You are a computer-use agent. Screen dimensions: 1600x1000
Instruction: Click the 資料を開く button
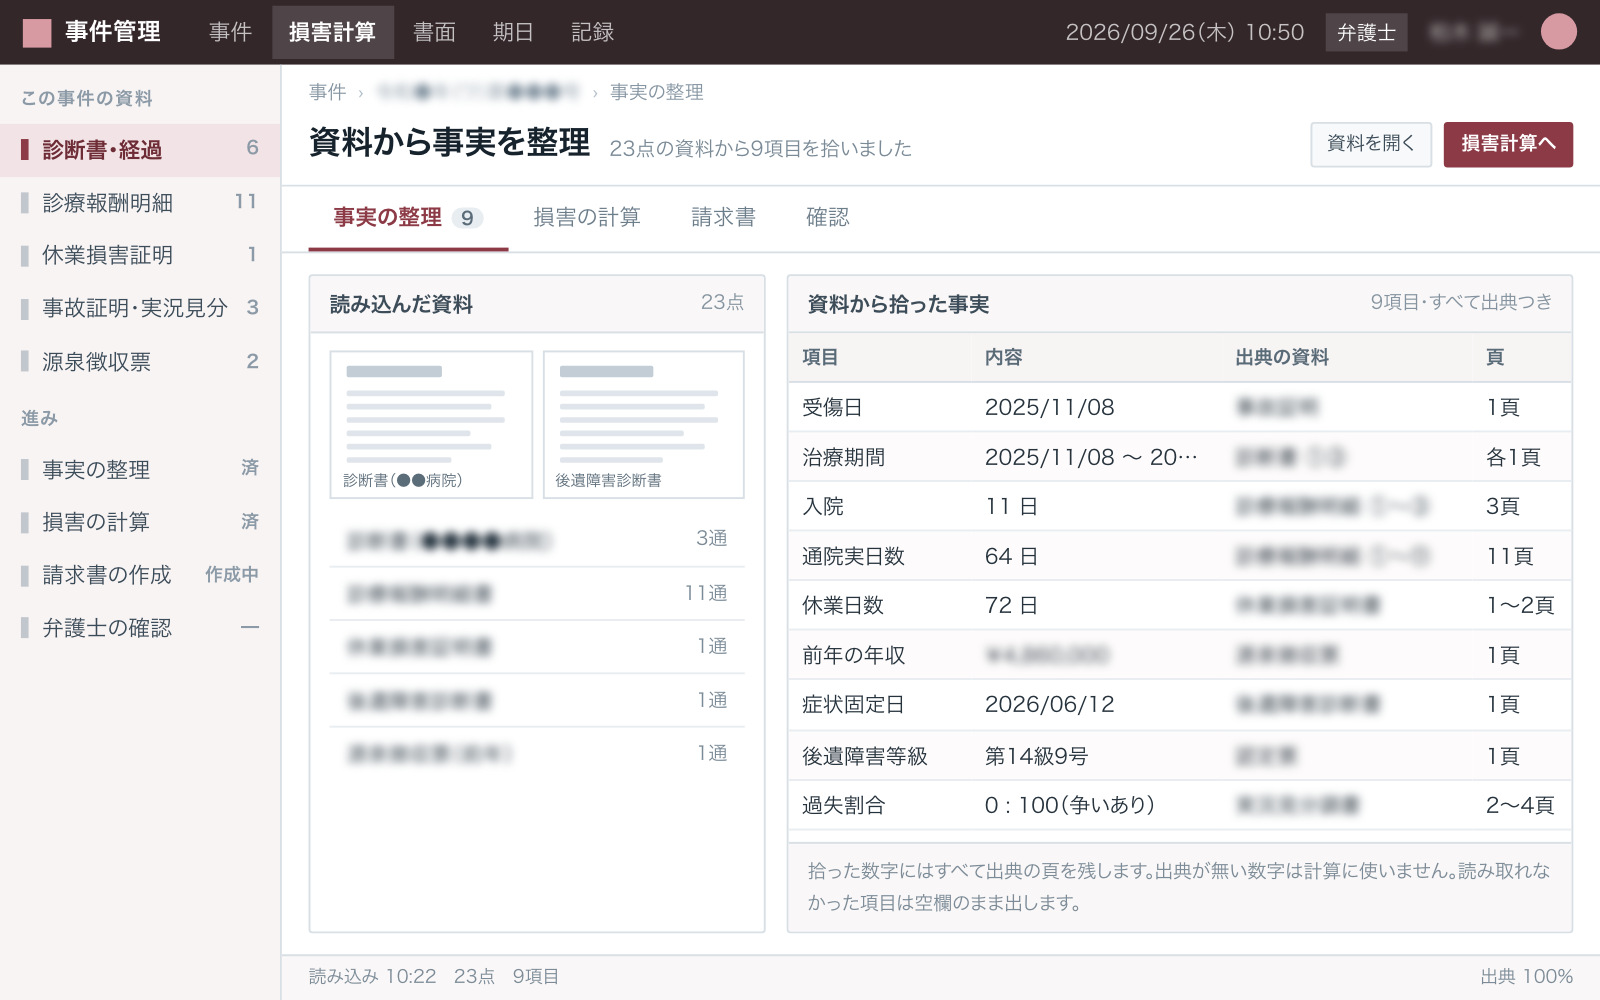1371,144
